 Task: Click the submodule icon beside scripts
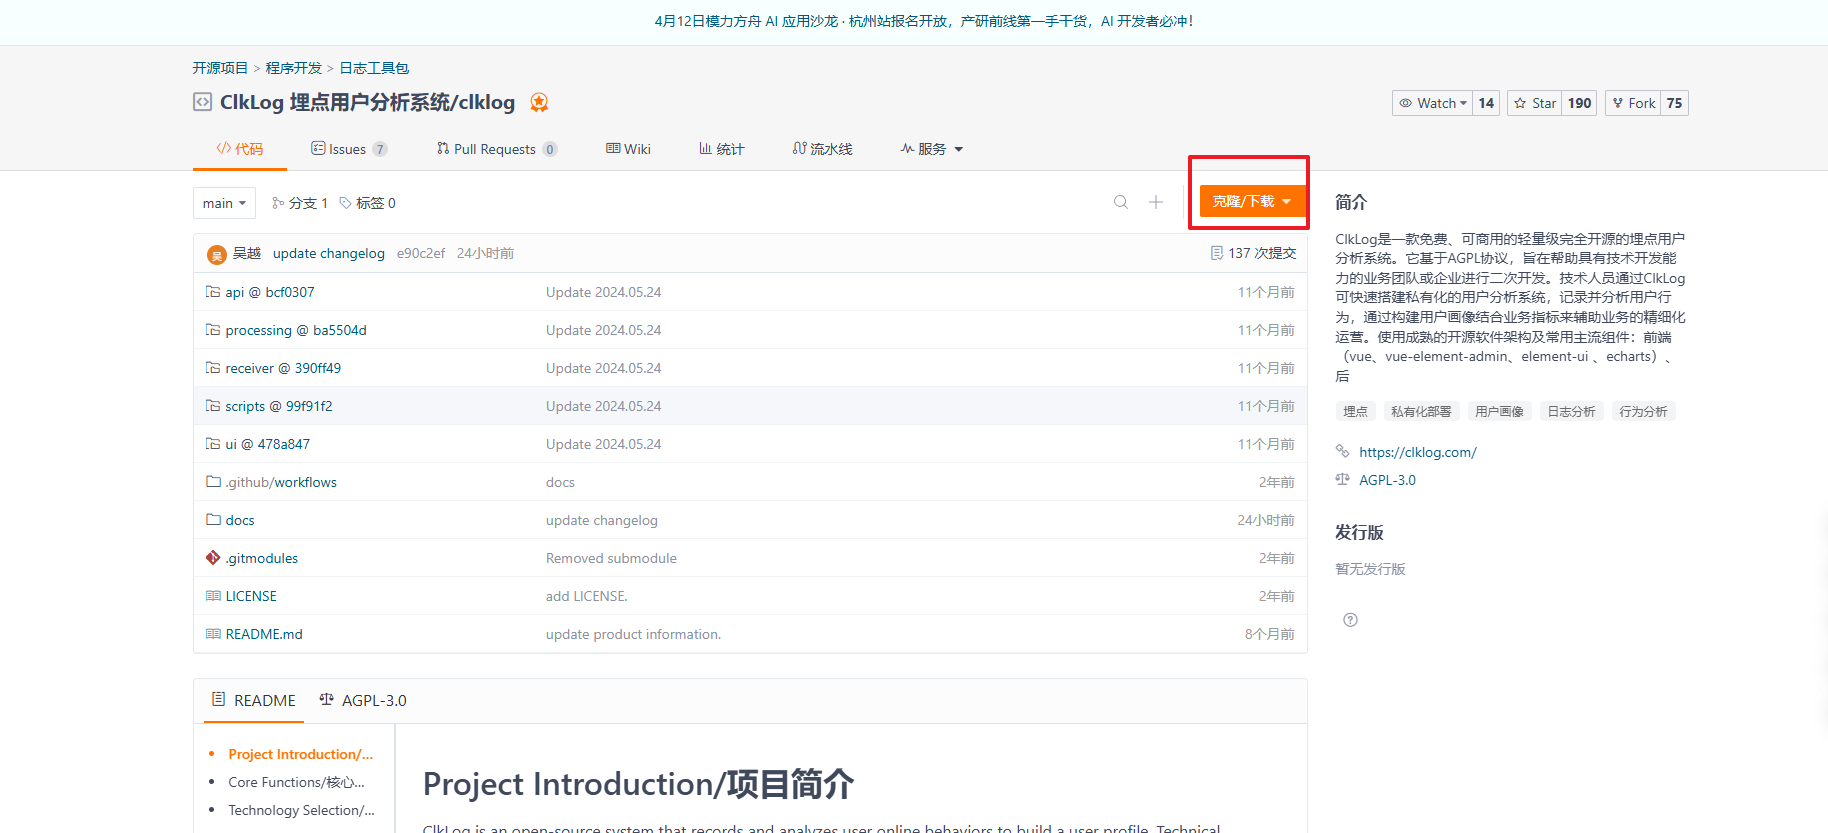pos(213,406)
